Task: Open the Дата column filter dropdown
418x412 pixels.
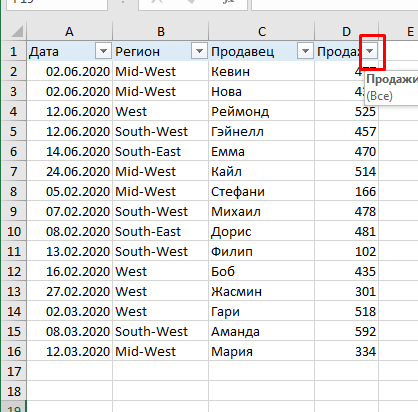Action: (x=103, y=51)
